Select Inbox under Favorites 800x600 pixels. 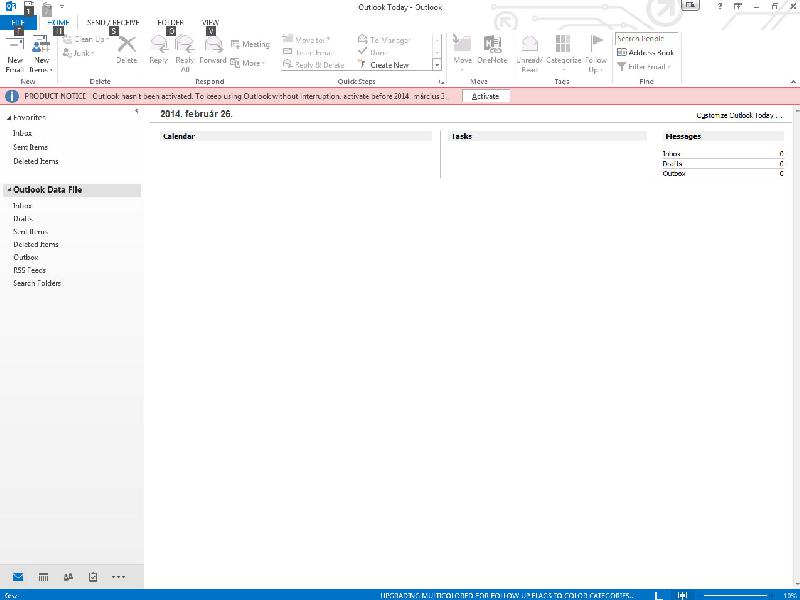pyautogui.click(x=22, y=133)
